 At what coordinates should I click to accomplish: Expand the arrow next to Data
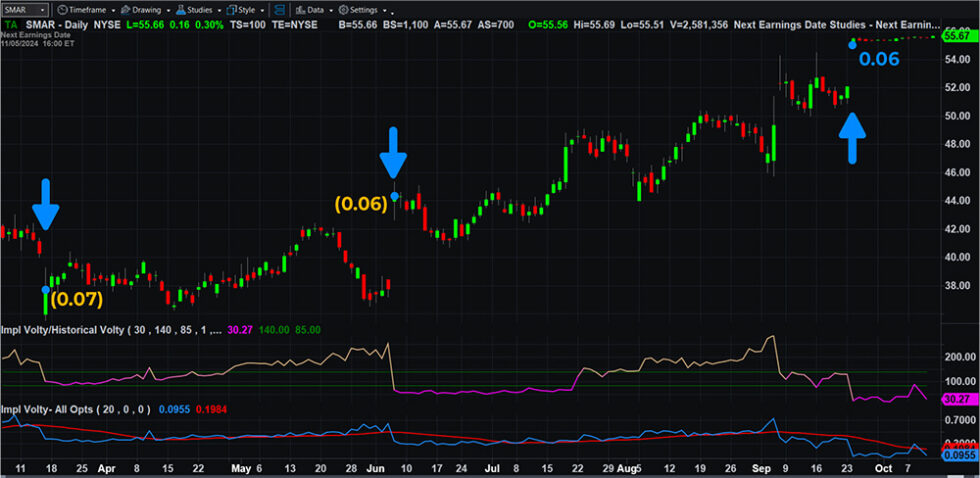[x=331, y=11]
